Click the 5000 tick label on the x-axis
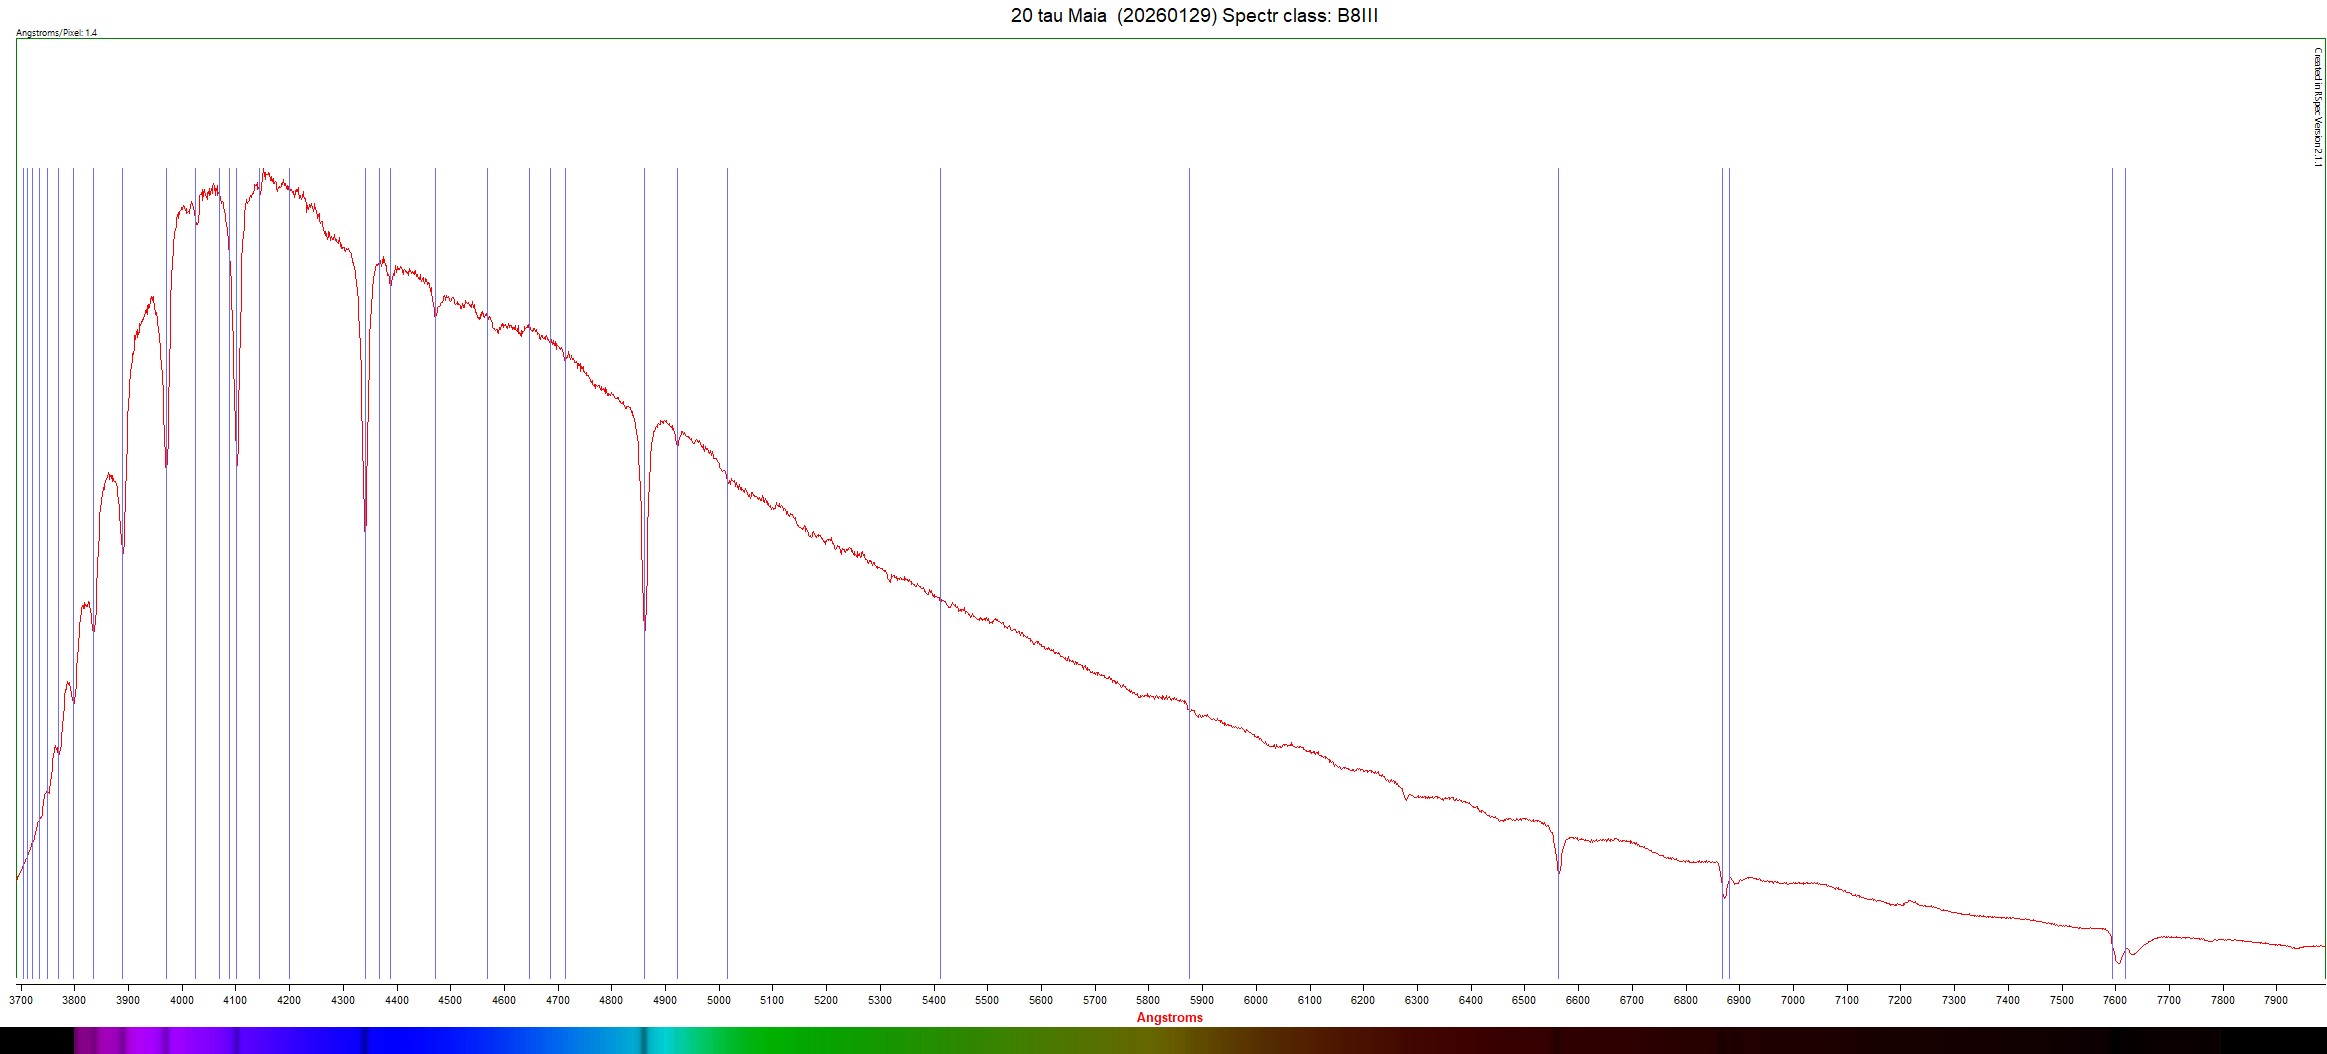2327x1054 pixels. tap(718, 999)
